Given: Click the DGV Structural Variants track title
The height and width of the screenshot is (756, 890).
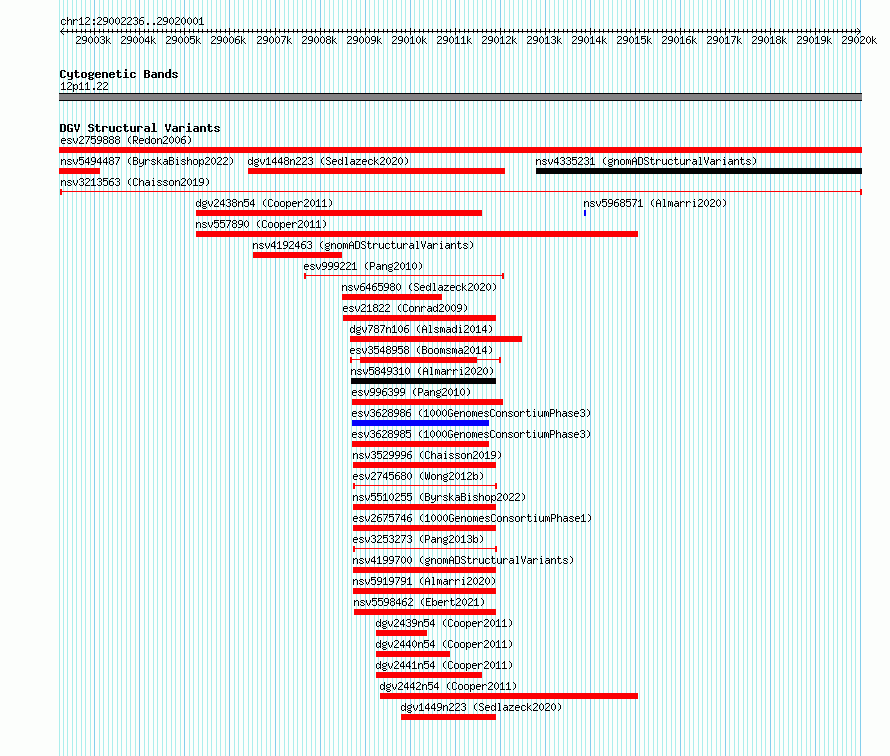Looking at the screenshot, I should pyautogui.click(x=140, y=128).
